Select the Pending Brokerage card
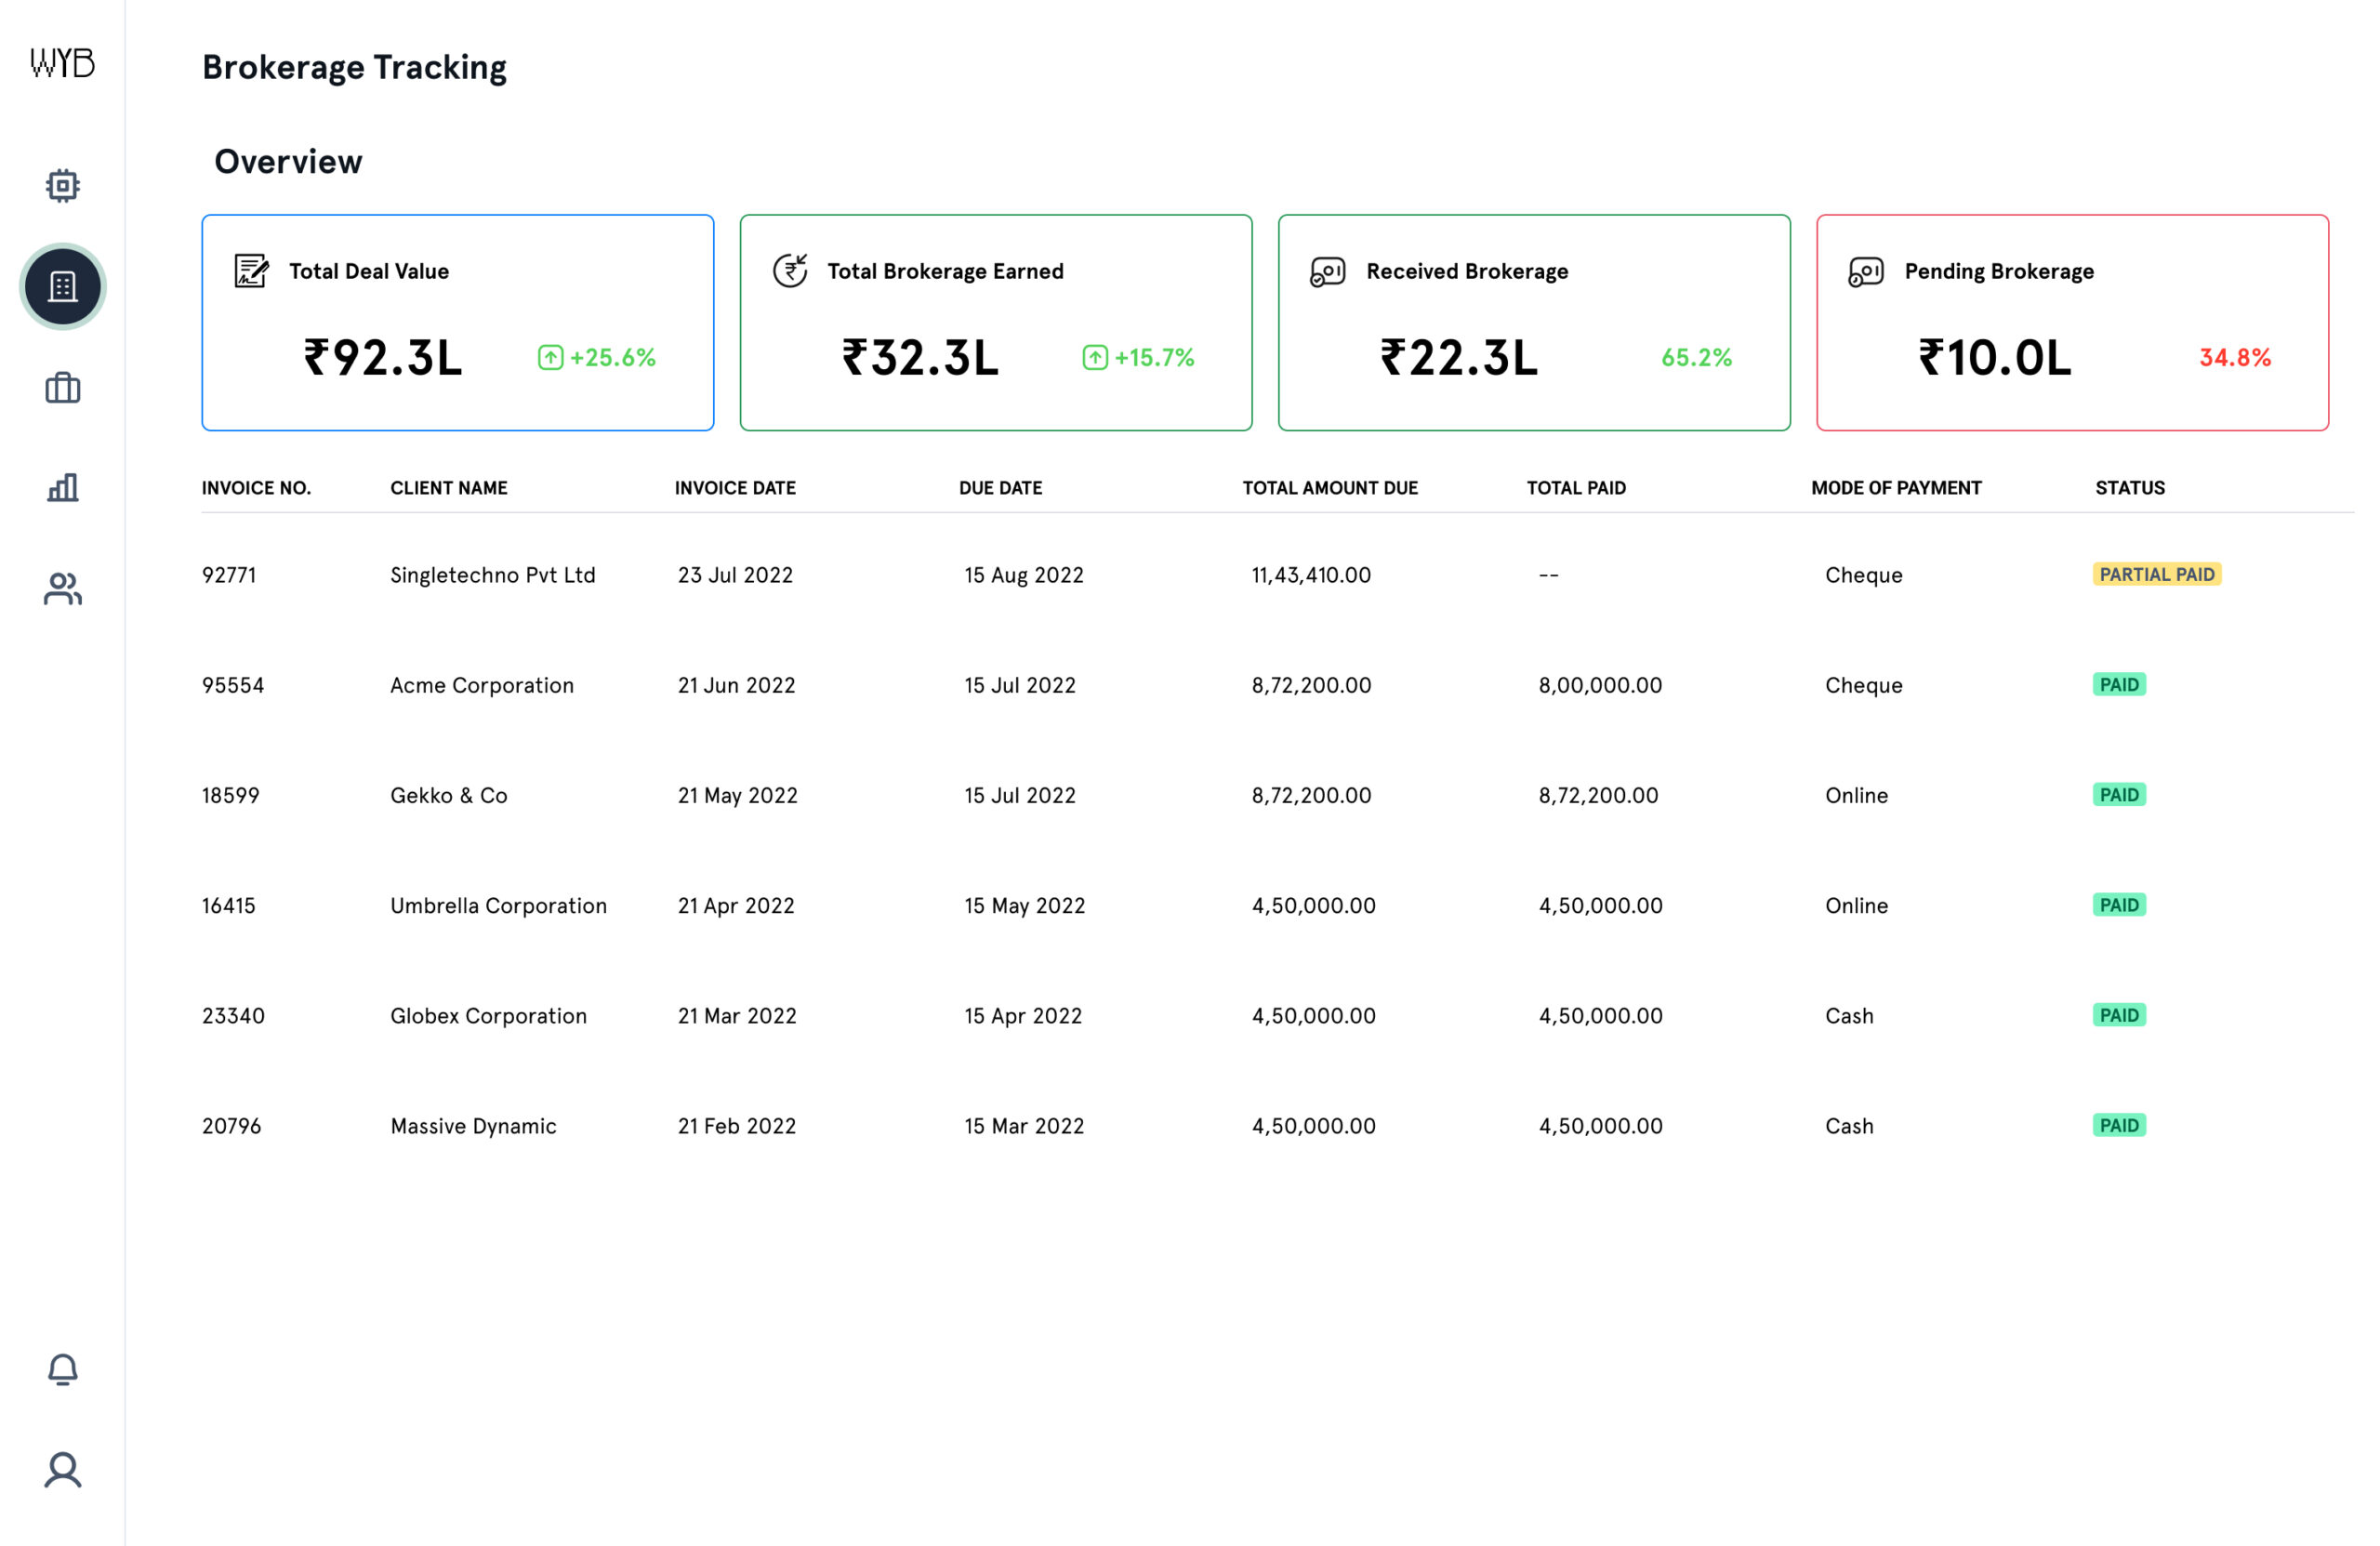2380x1546 pixels. 2071,322
